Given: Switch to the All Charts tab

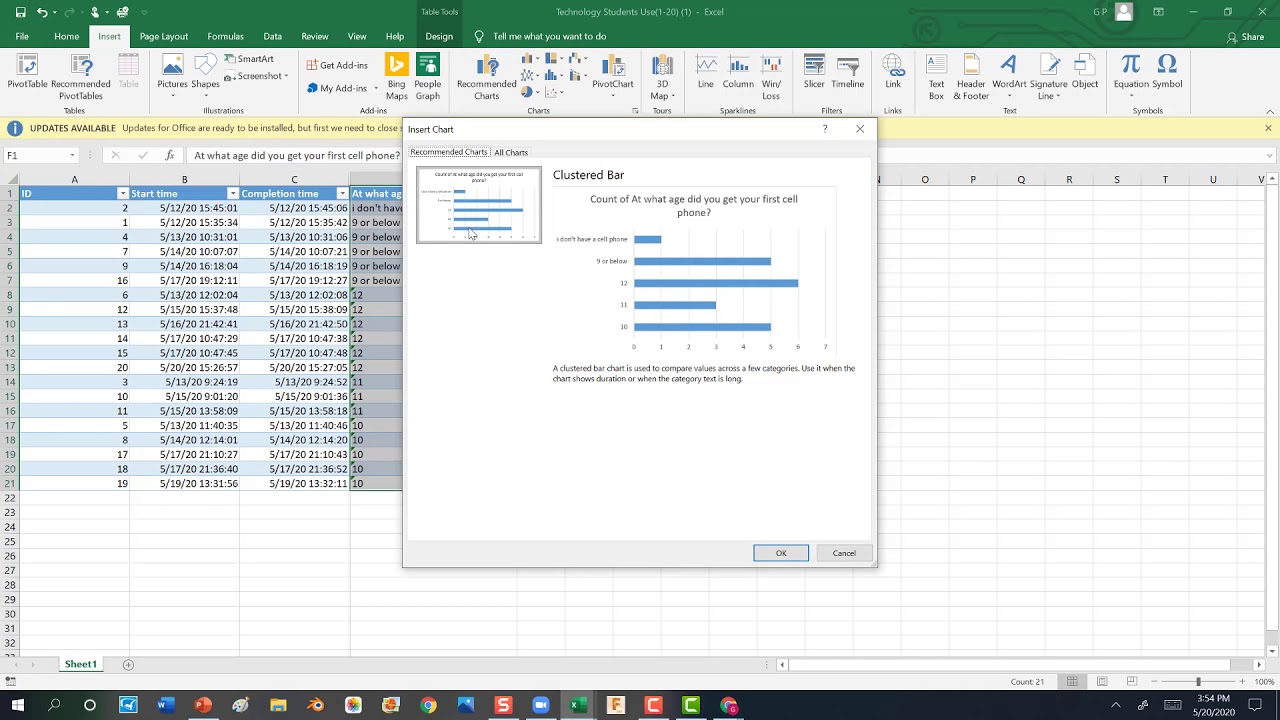Looking at the screenshot, I should 511,153.
